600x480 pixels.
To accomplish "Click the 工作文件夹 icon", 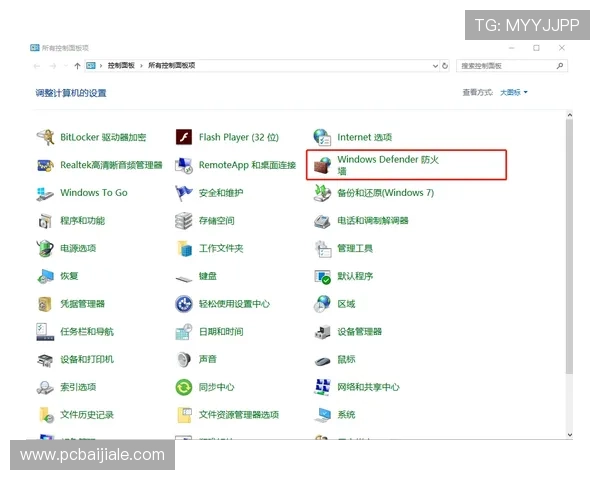I will click(184, 248).
